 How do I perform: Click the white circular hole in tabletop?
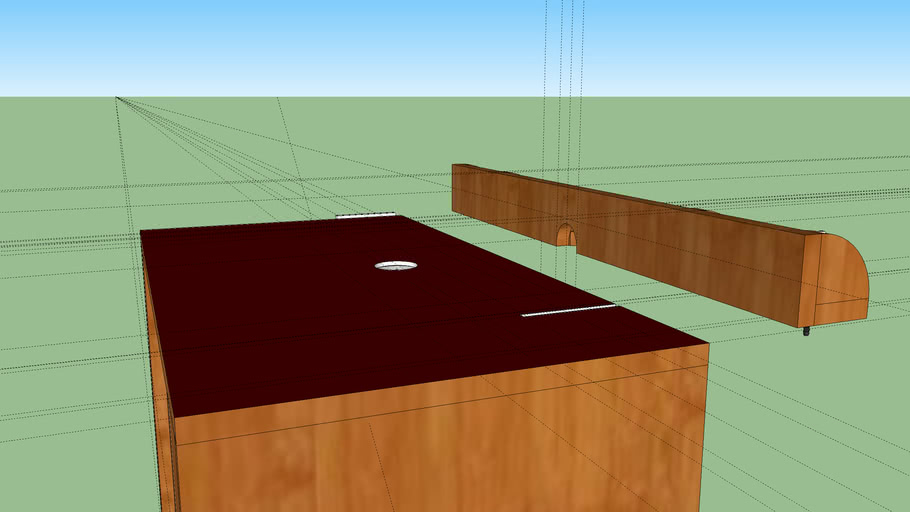coord(396,266)
